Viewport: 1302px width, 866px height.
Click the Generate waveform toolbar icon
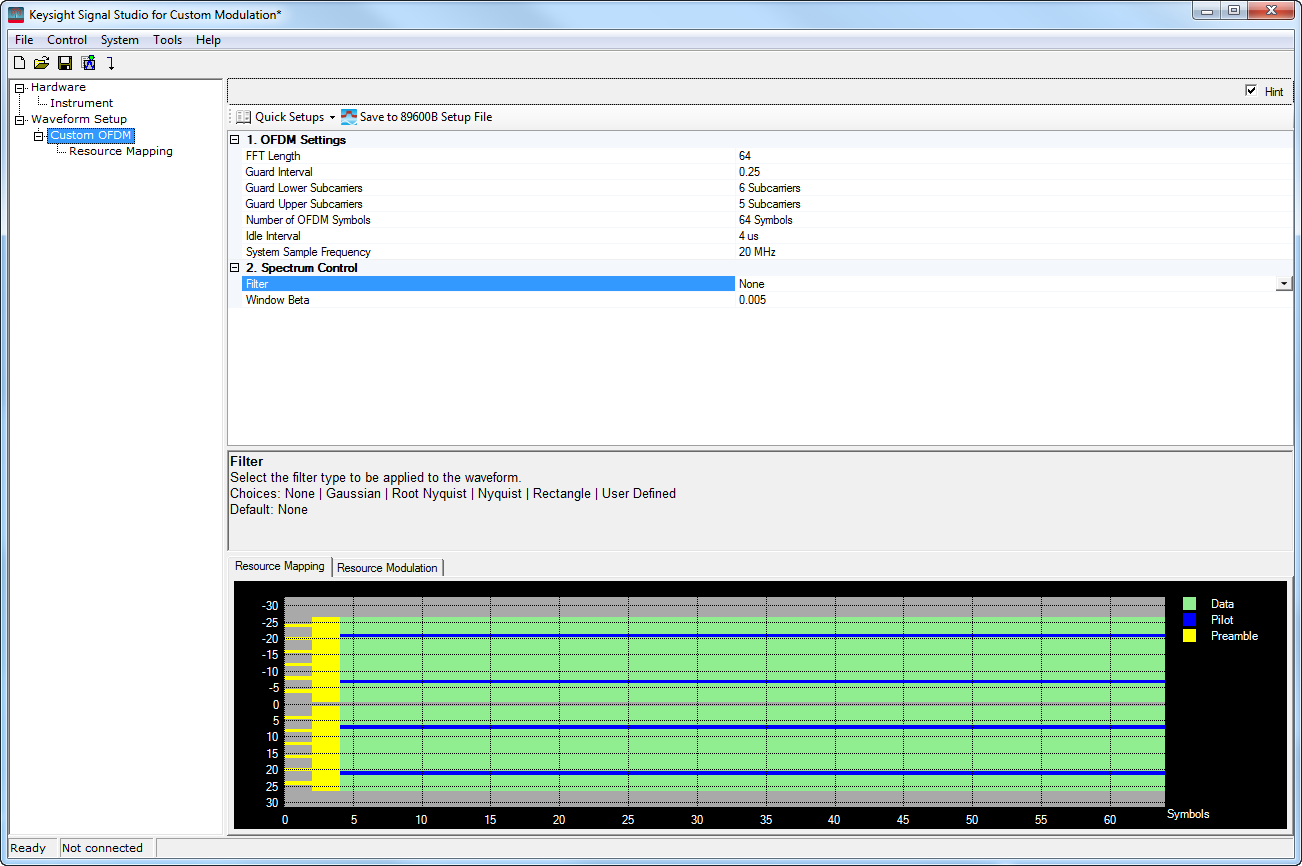89,63
